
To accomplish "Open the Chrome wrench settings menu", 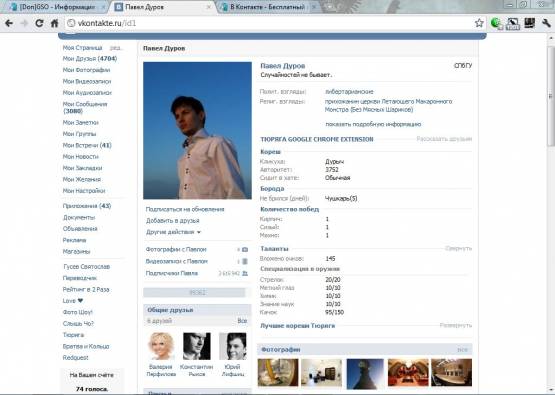I will point(546,23).
